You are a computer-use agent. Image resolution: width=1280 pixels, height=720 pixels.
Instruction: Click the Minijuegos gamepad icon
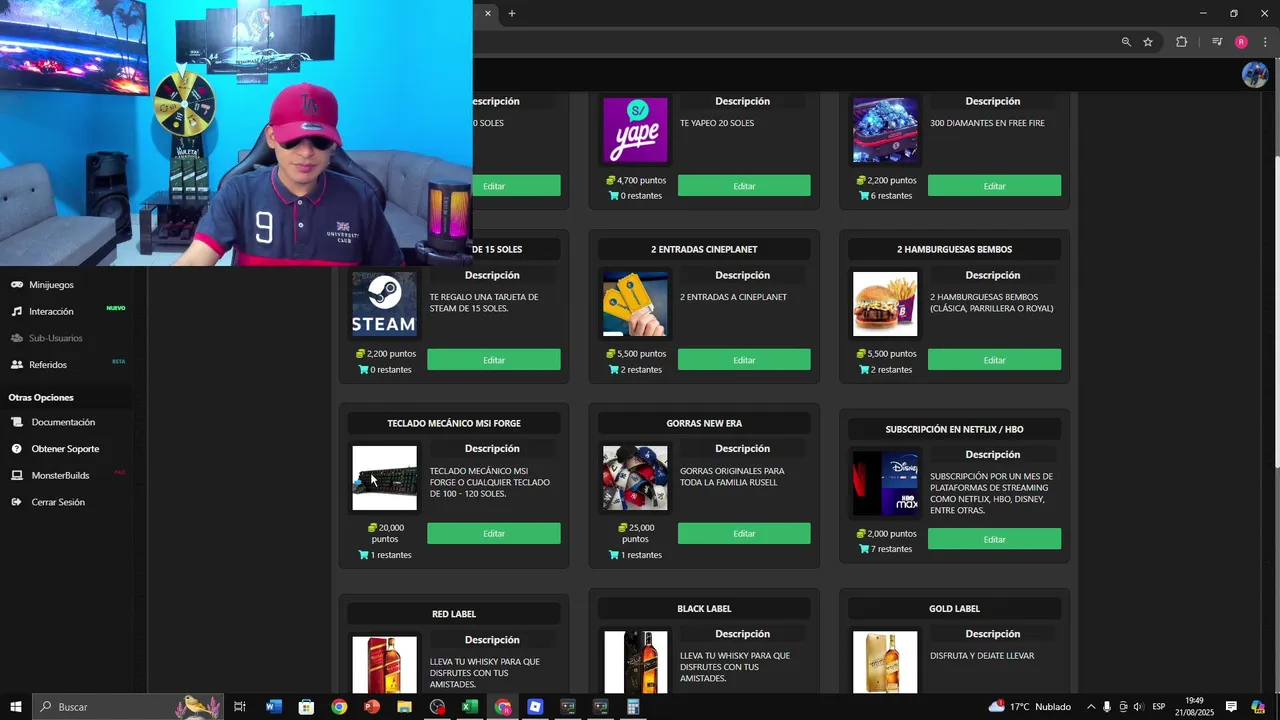click(17, 285)
